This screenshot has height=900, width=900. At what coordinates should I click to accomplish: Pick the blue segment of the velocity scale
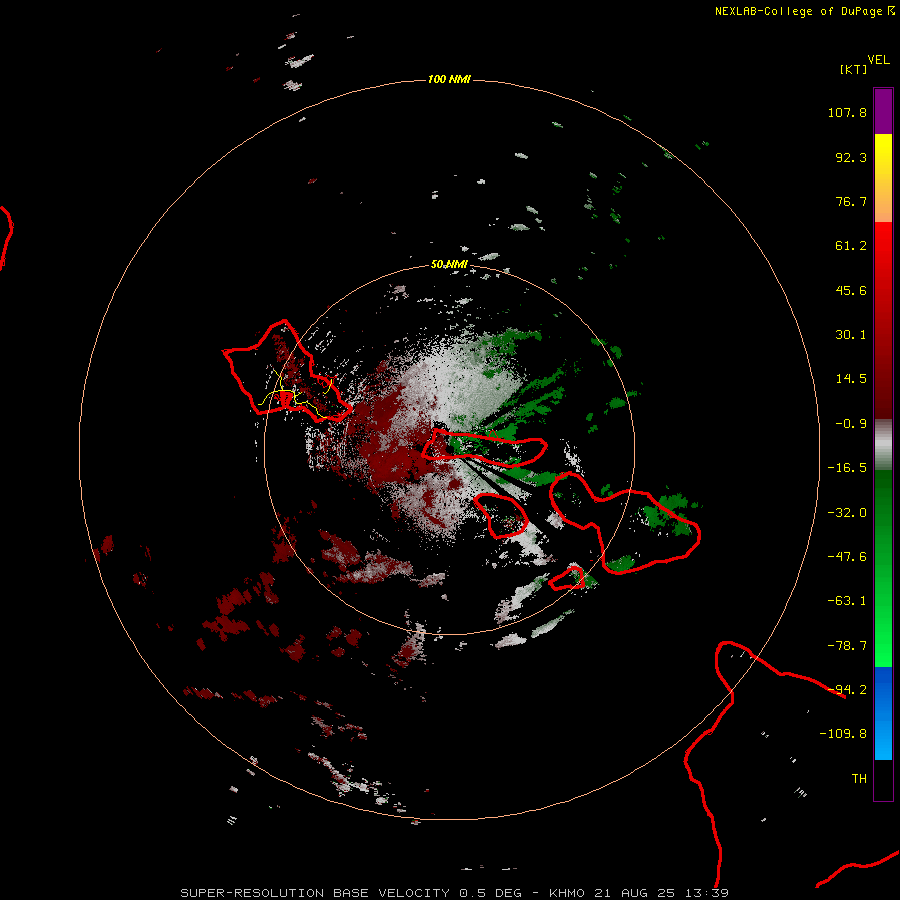[883, 713]
